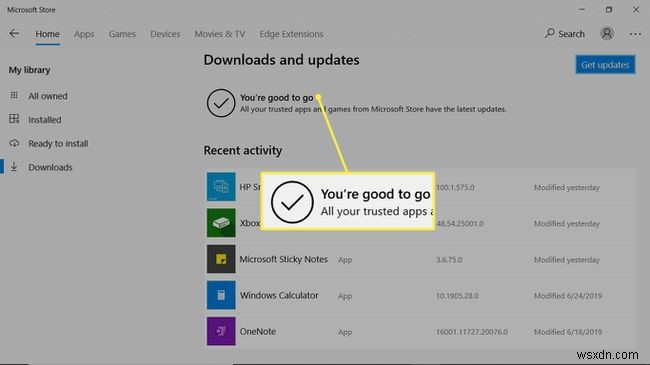Open OneNote entry name

pyautogui.click(x=257, y=331)
